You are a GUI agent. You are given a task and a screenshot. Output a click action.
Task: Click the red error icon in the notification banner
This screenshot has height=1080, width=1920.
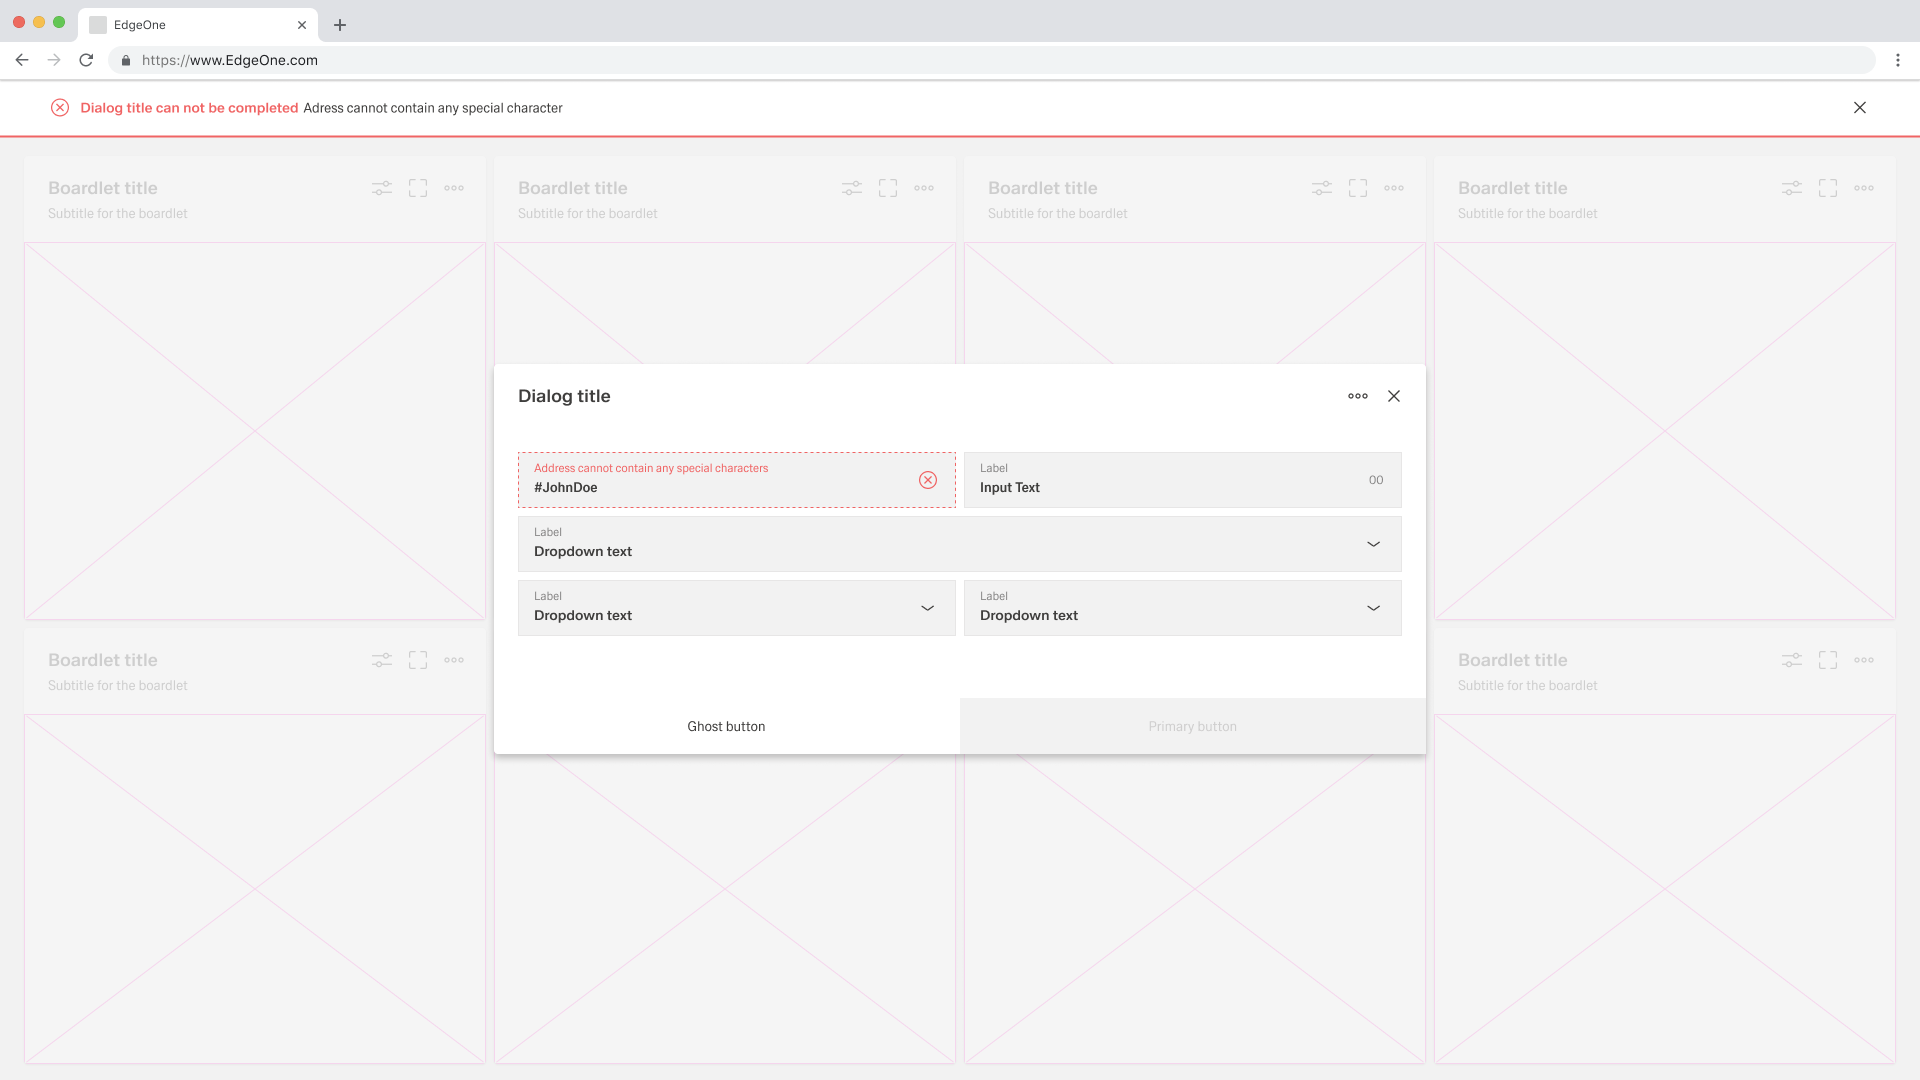[60, 108]
